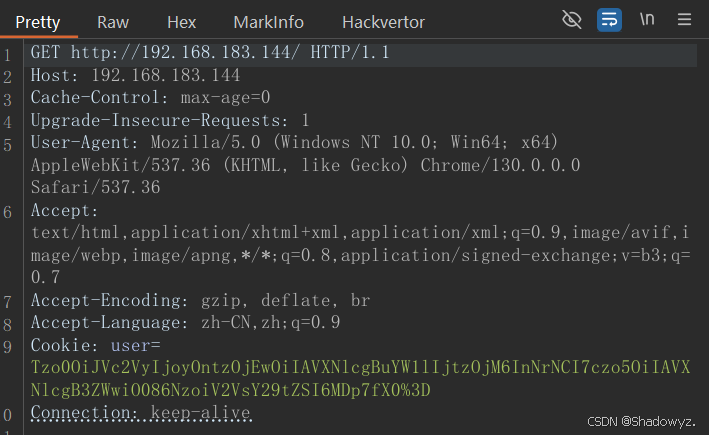
Task: Switch to the Raw tab
Action: tap(113, 22)
